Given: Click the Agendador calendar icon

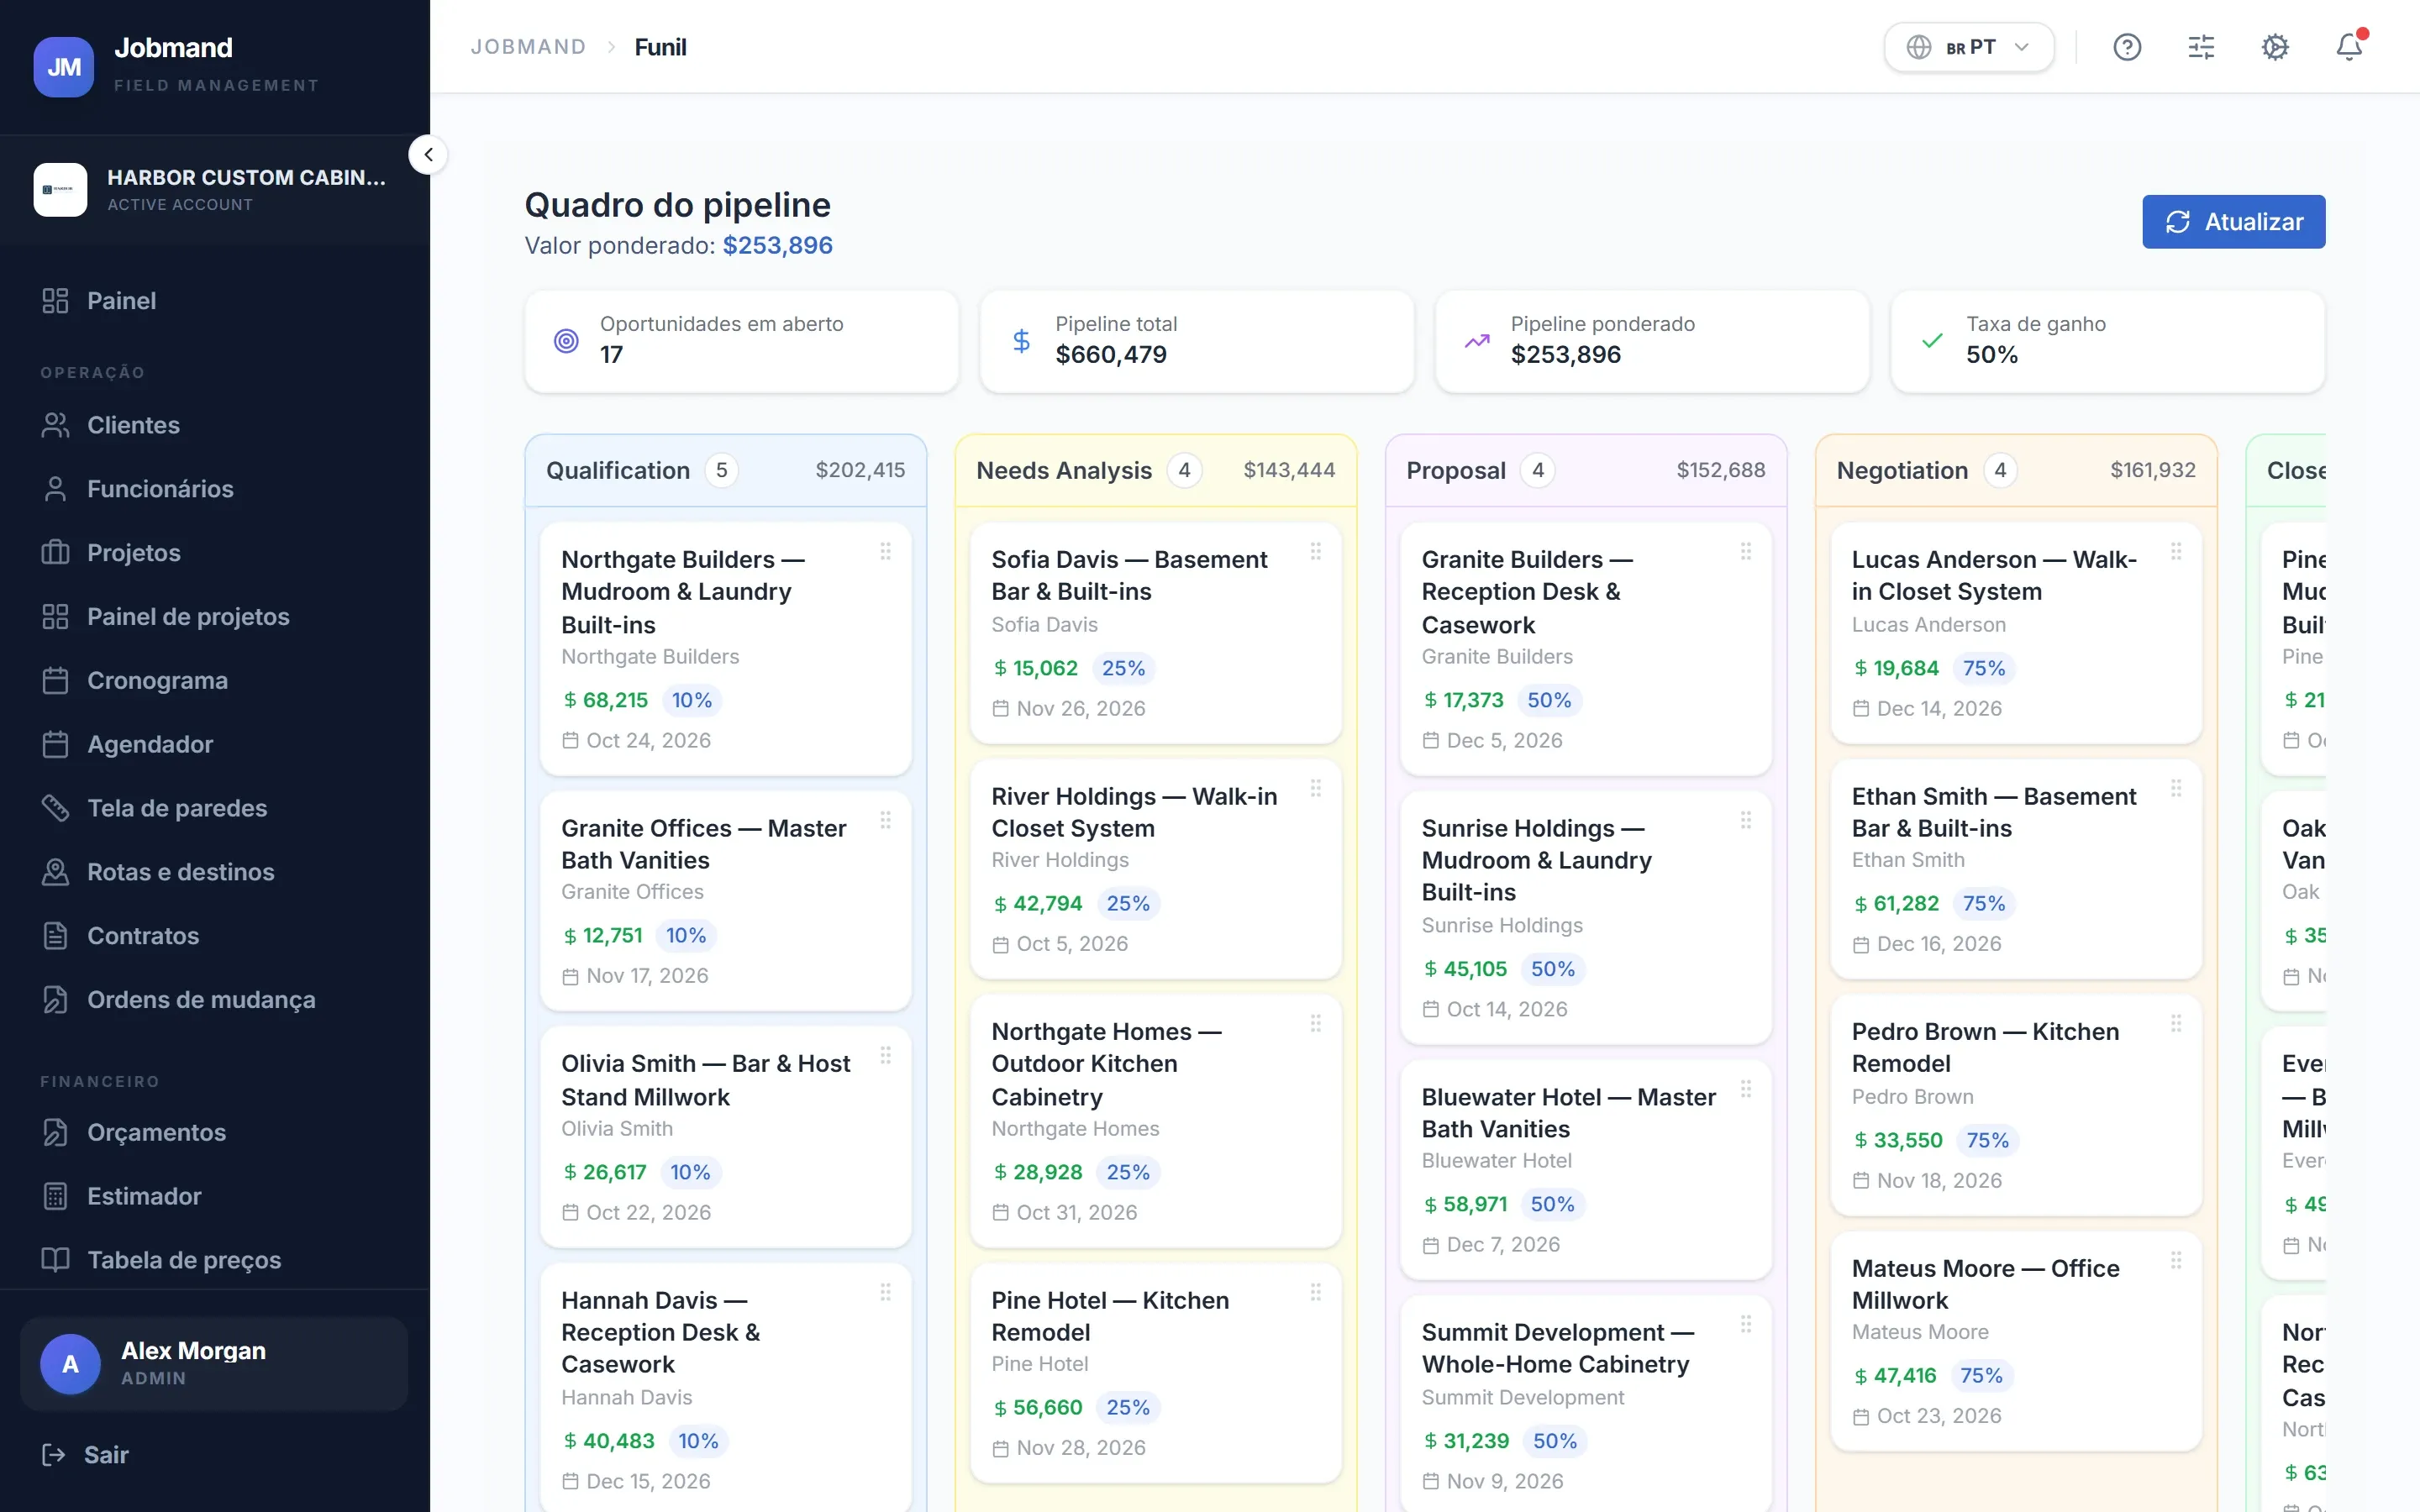Looking at the screenshot, I should click(x=55, y=745).
